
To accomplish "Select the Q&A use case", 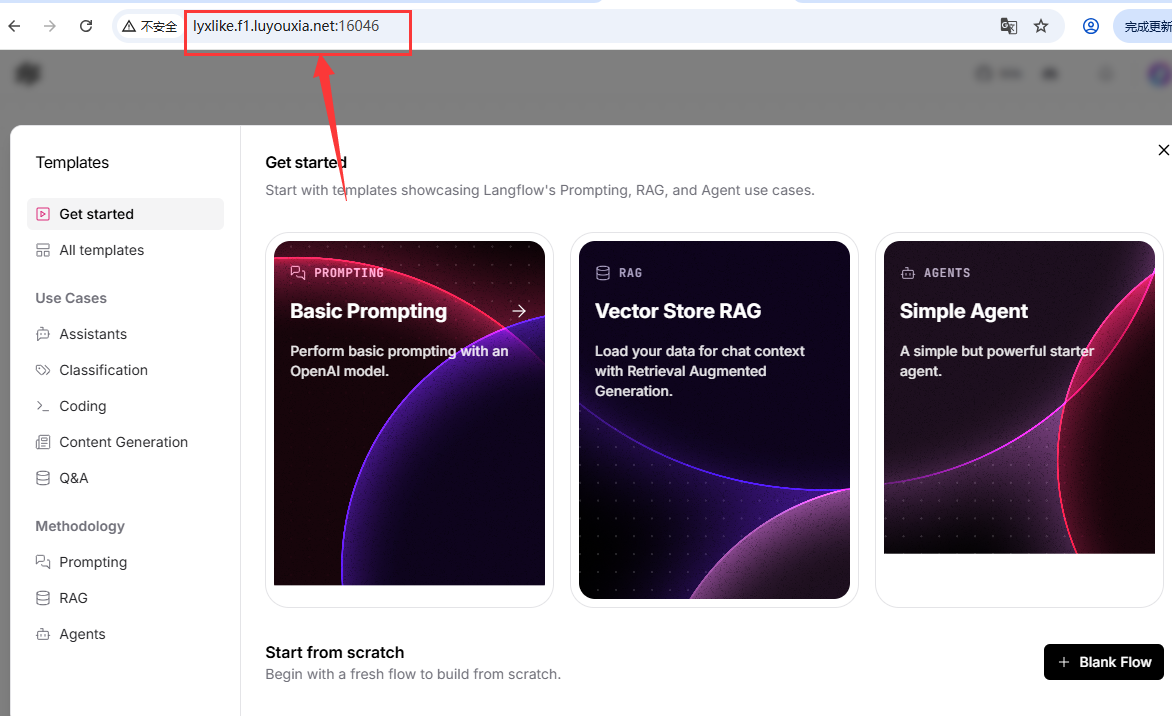I will pyautogui.click(x=126, y=478).
